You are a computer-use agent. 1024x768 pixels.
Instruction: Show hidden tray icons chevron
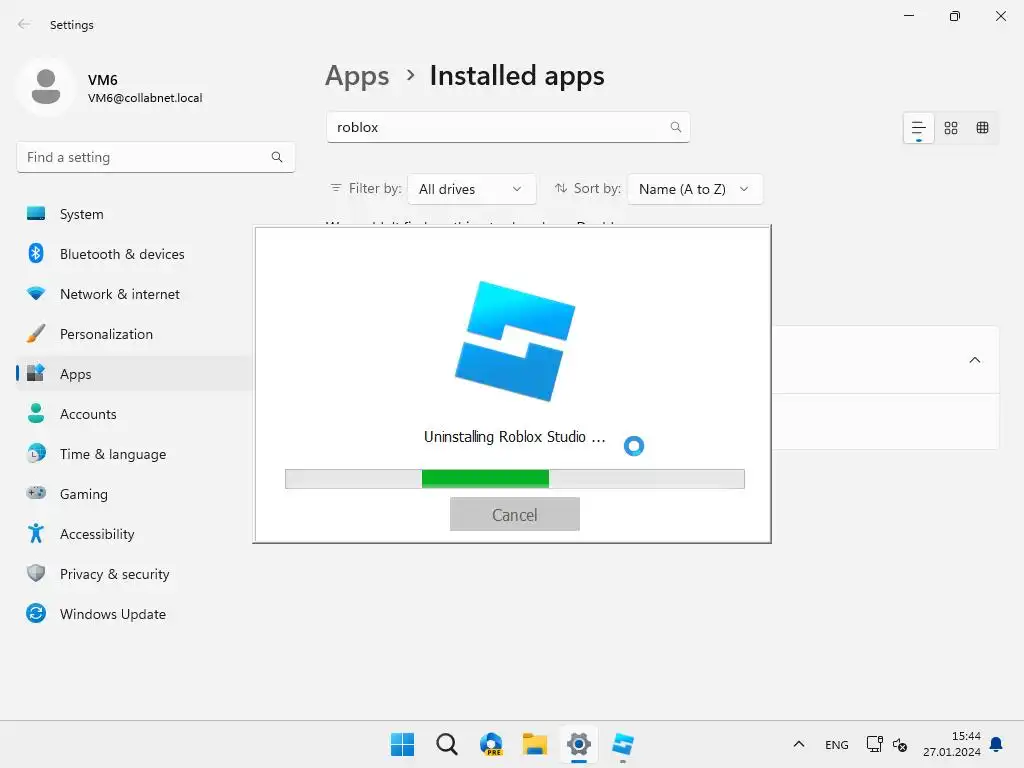[799, 744]
